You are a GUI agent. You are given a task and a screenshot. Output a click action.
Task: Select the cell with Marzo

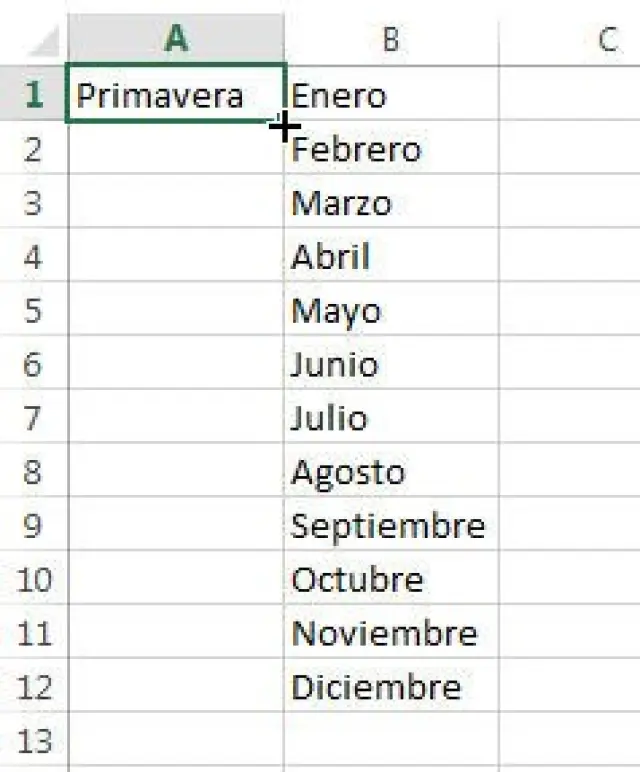[390, 204]
